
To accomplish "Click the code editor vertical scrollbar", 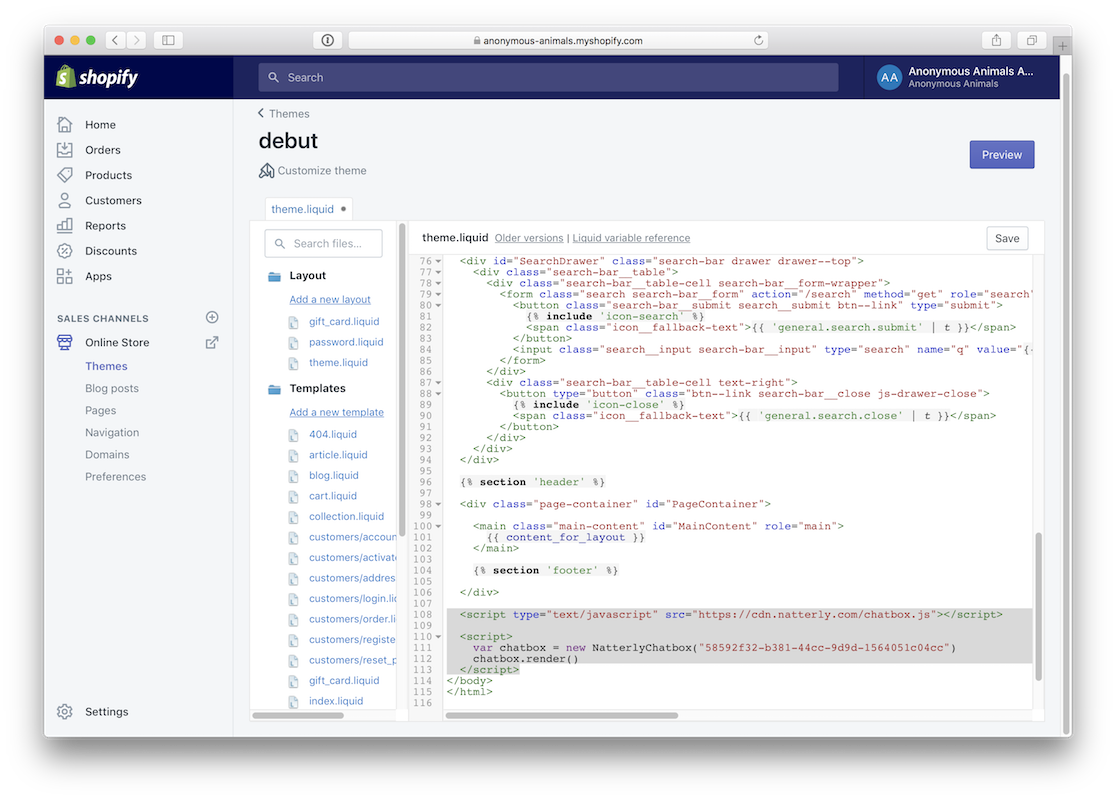I will click(1038, 606).
